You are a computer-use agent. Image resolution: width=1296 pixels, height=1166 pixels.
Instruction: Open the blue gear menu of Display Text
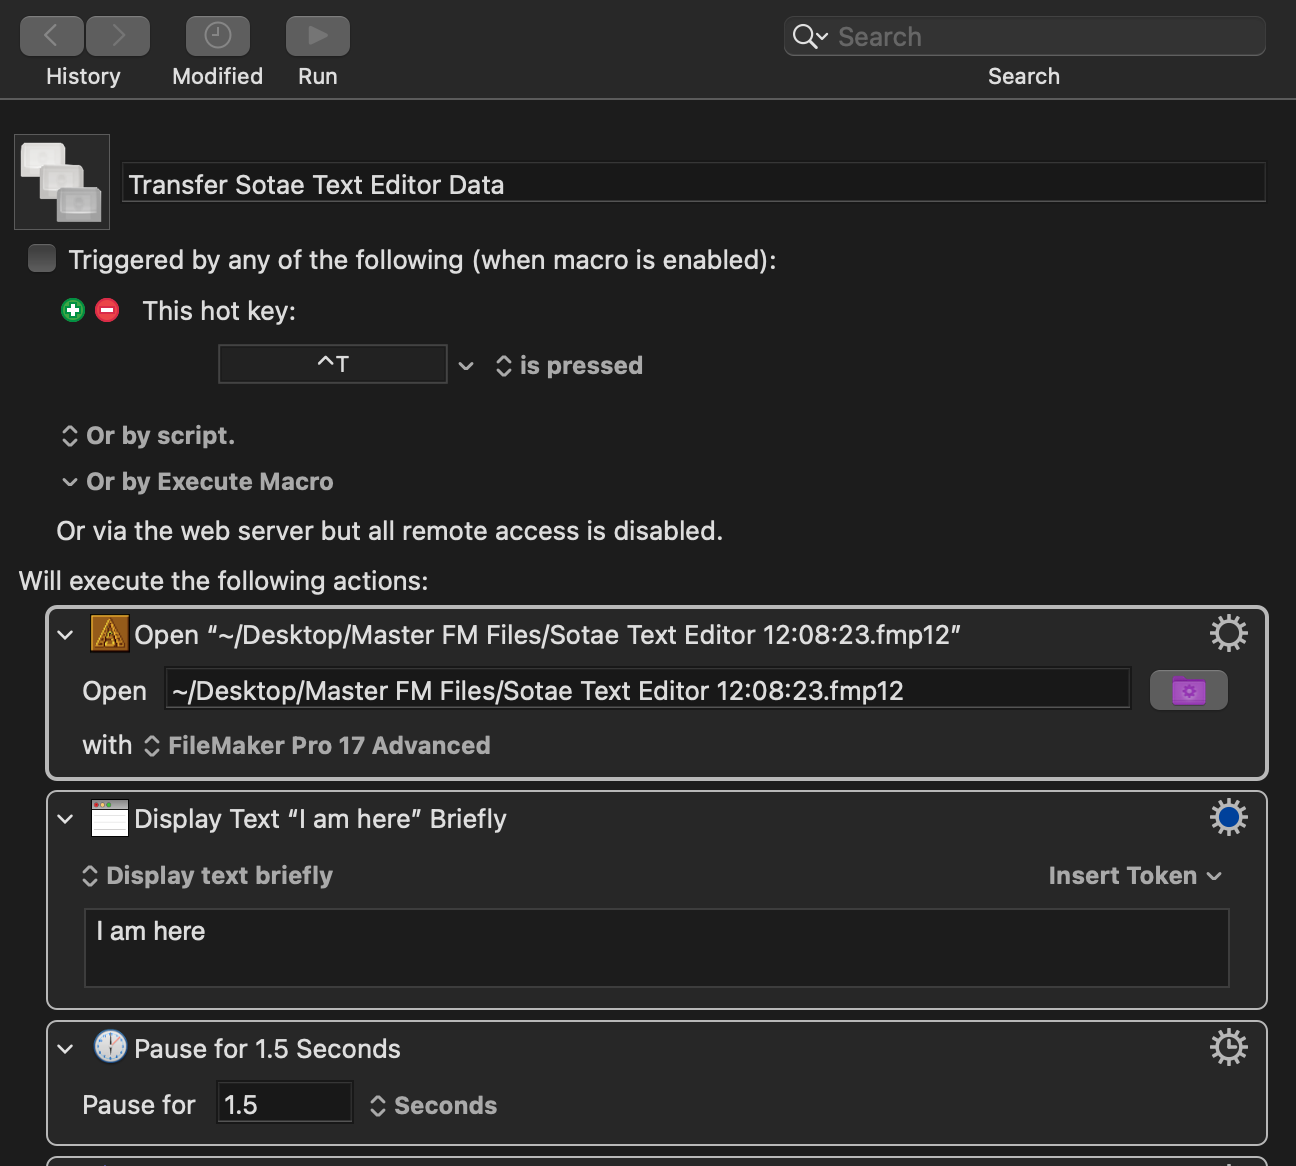(x=1229, y=817)
